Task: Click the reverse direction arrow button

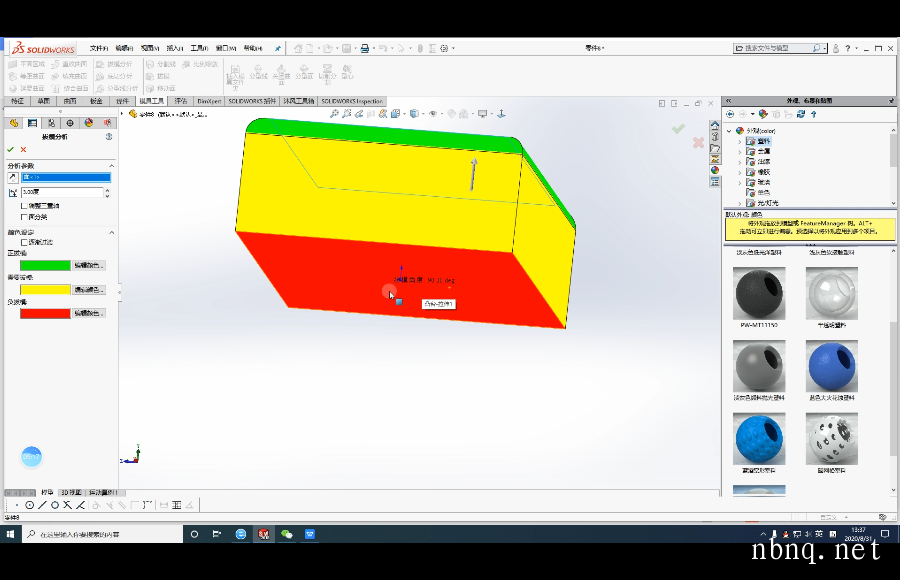Action: point(13,177)
